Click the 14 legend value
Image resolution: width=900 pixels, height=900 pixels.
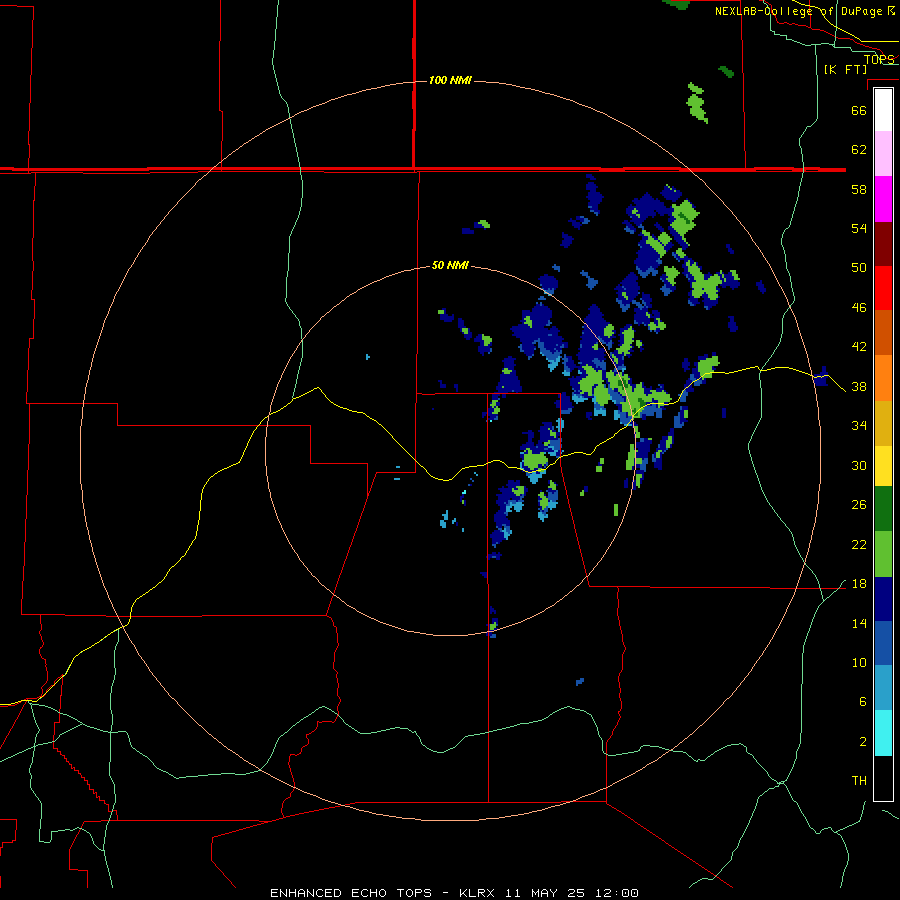[859, 623]
